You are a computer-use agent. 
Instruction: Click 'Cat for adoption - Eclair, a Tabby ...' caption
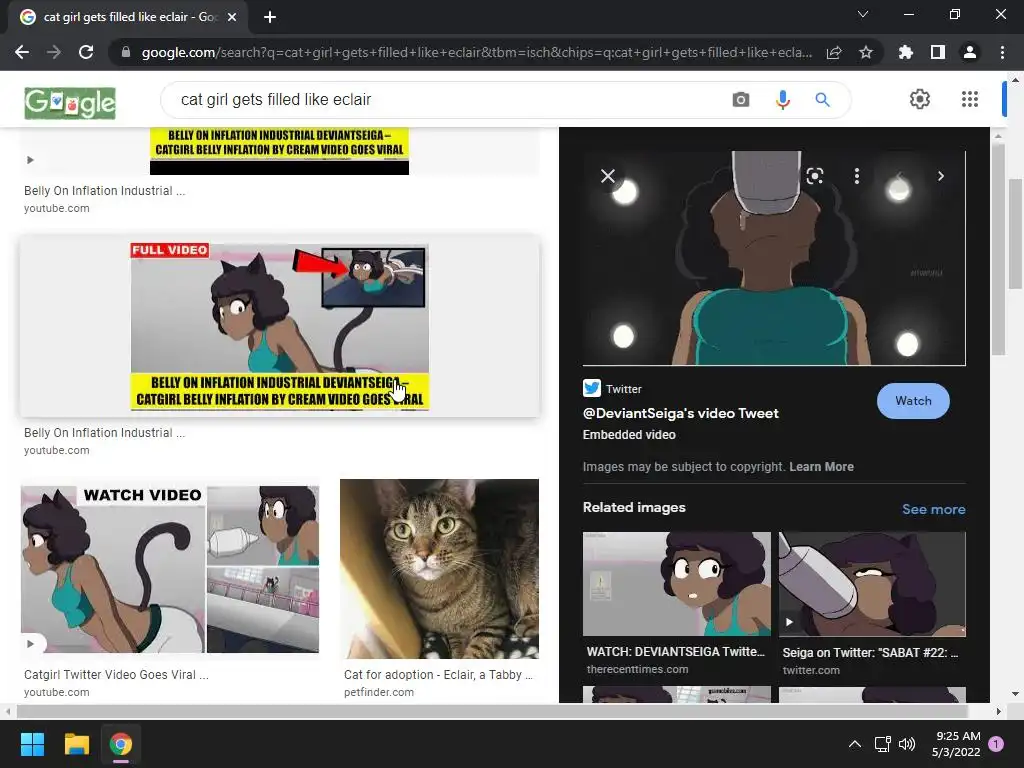point(438,675)
